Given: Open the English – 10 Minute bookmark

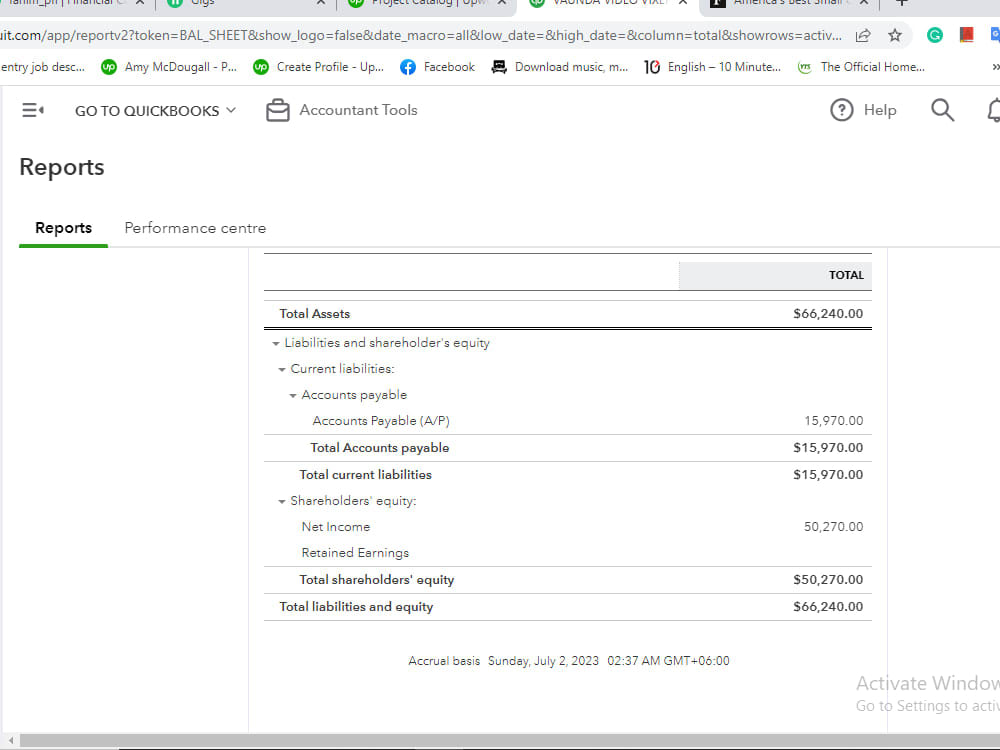Looking at the screenshot, I should tap(712, 67).
